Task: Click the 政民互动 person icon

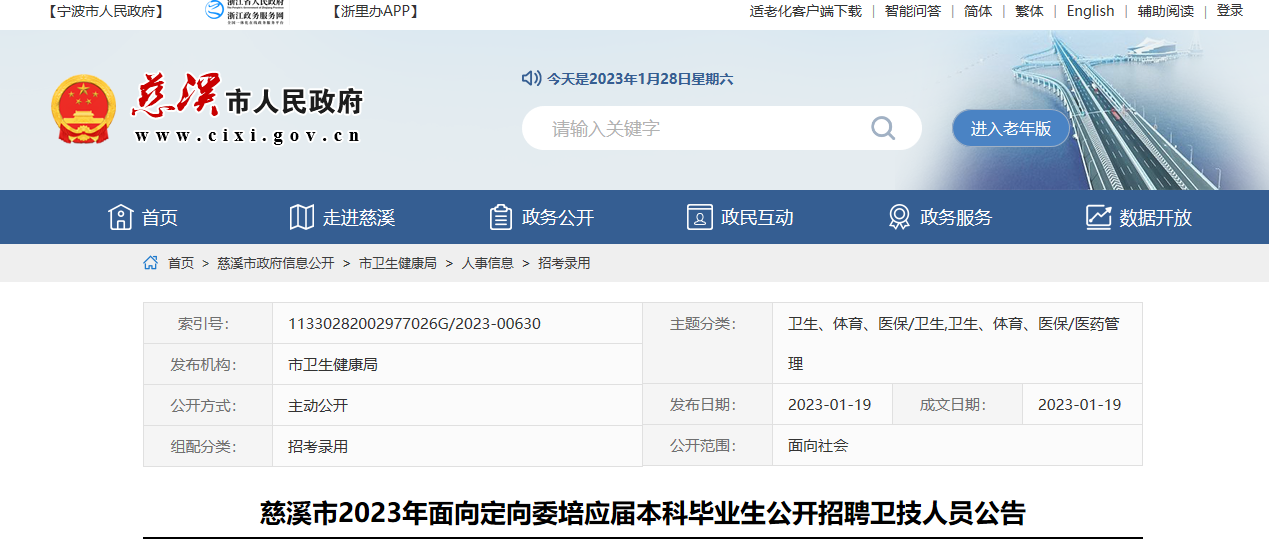Action: point(699,217)
